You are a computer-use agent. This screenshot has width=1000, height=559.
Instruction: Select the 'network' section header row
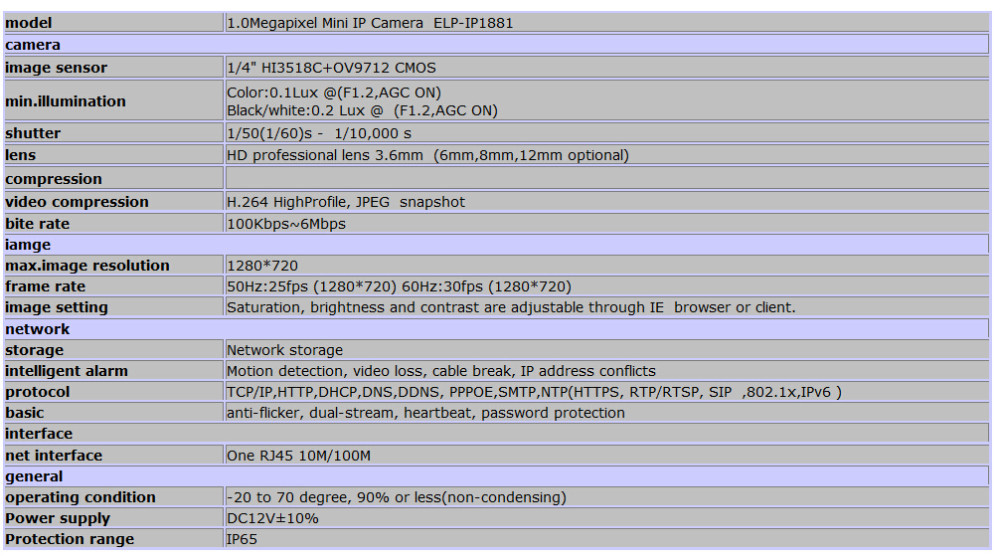click(x=500, y=328)
